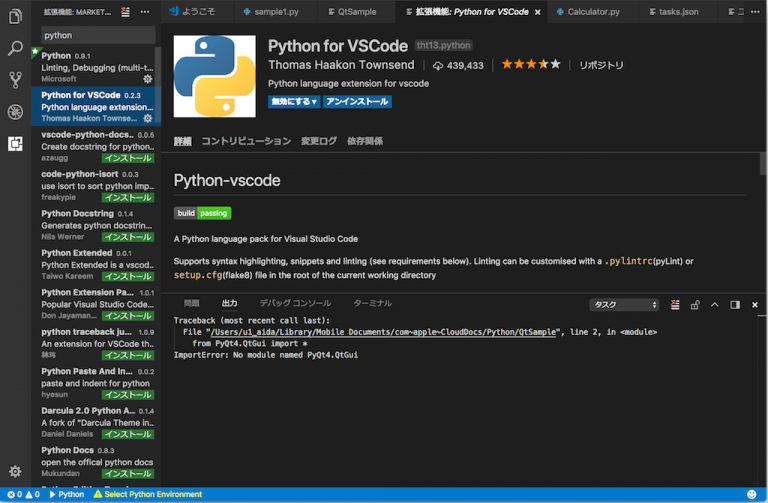The image size is (768, 503).
Task: Click the extensions search field containing python
Action: click(98, 35)
